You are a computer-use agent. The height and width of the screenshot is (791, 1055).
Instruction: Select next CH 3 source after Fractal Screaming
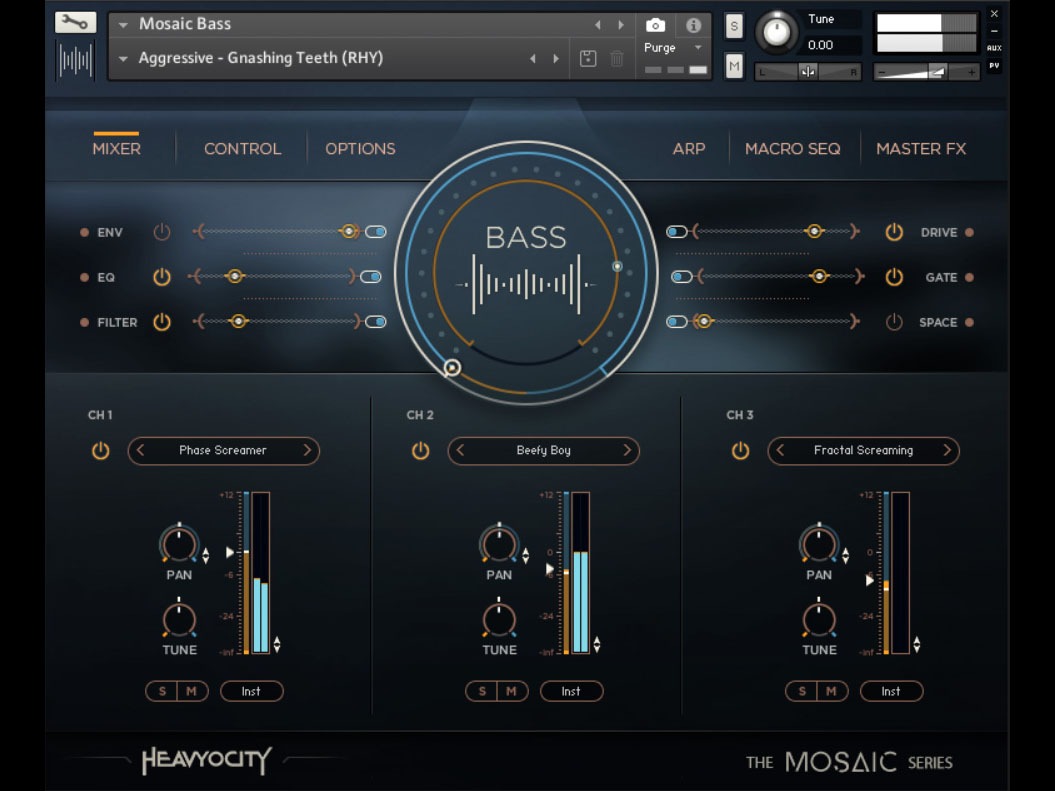point(947,450)
